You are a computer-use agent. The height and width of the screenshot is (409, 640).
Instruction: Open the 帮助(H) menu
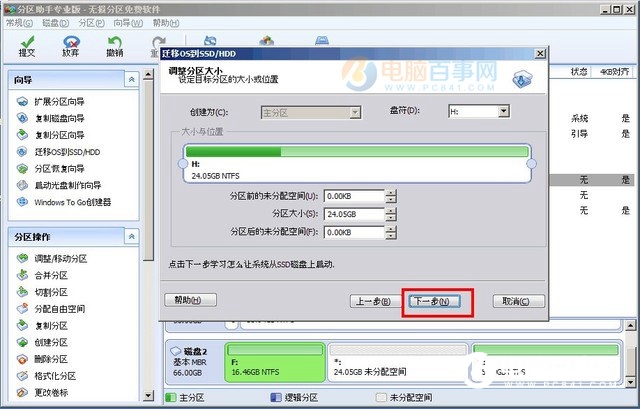point(166,23)
